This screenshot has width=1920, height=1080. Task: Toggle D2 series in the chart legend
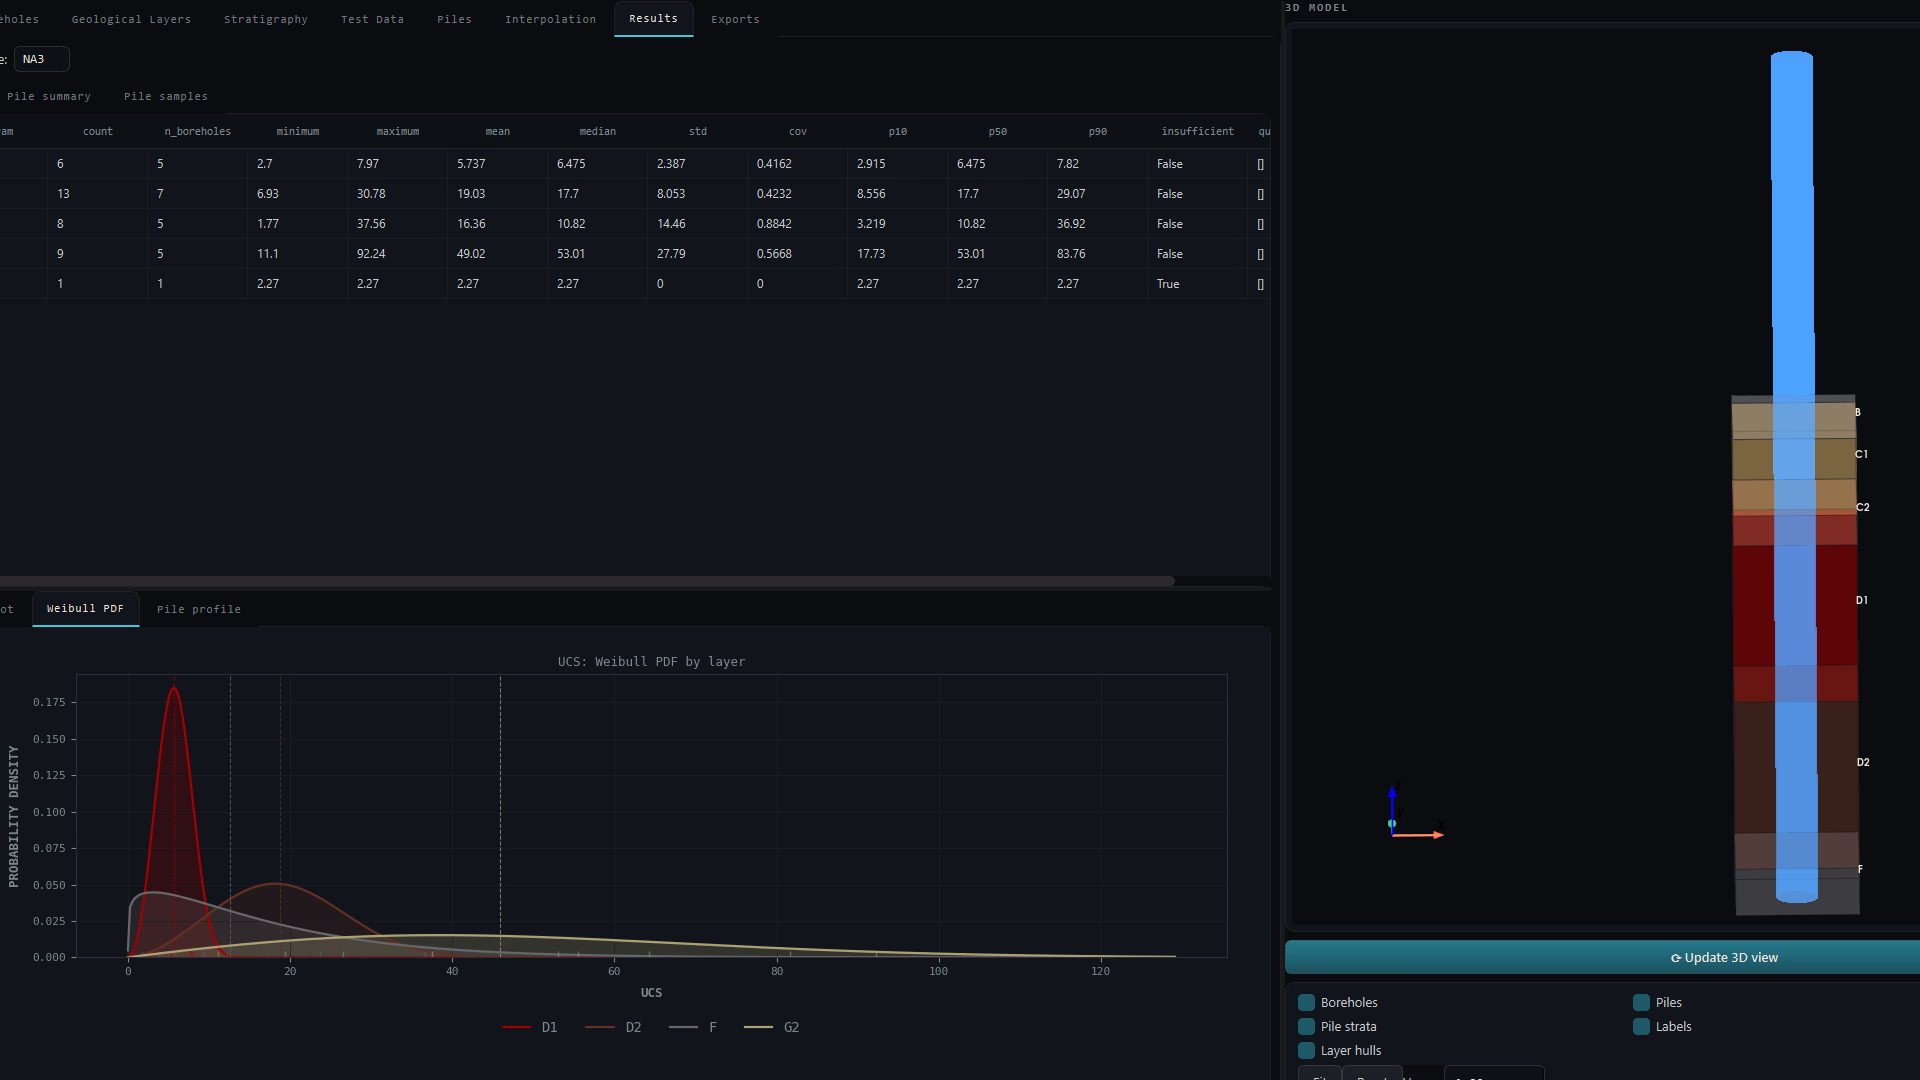click(x=613, y=1027)
